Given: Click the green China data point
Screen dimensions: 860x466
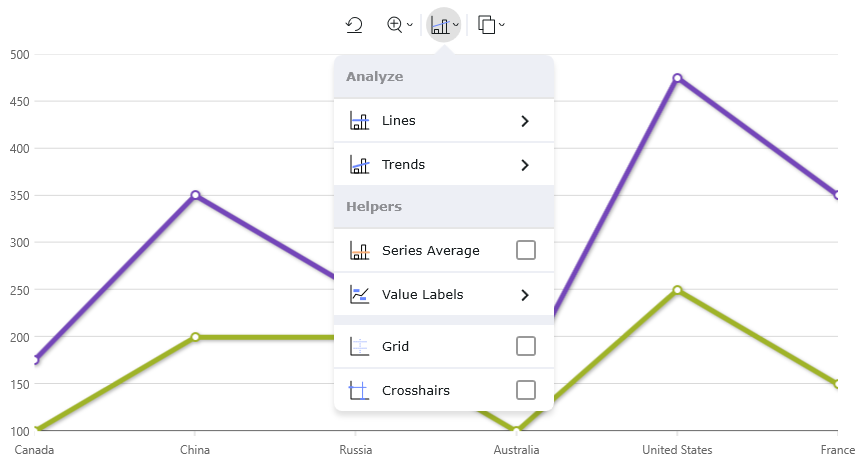Looking at the screenshot, I should pyautogui.click(x=195, y=337).
